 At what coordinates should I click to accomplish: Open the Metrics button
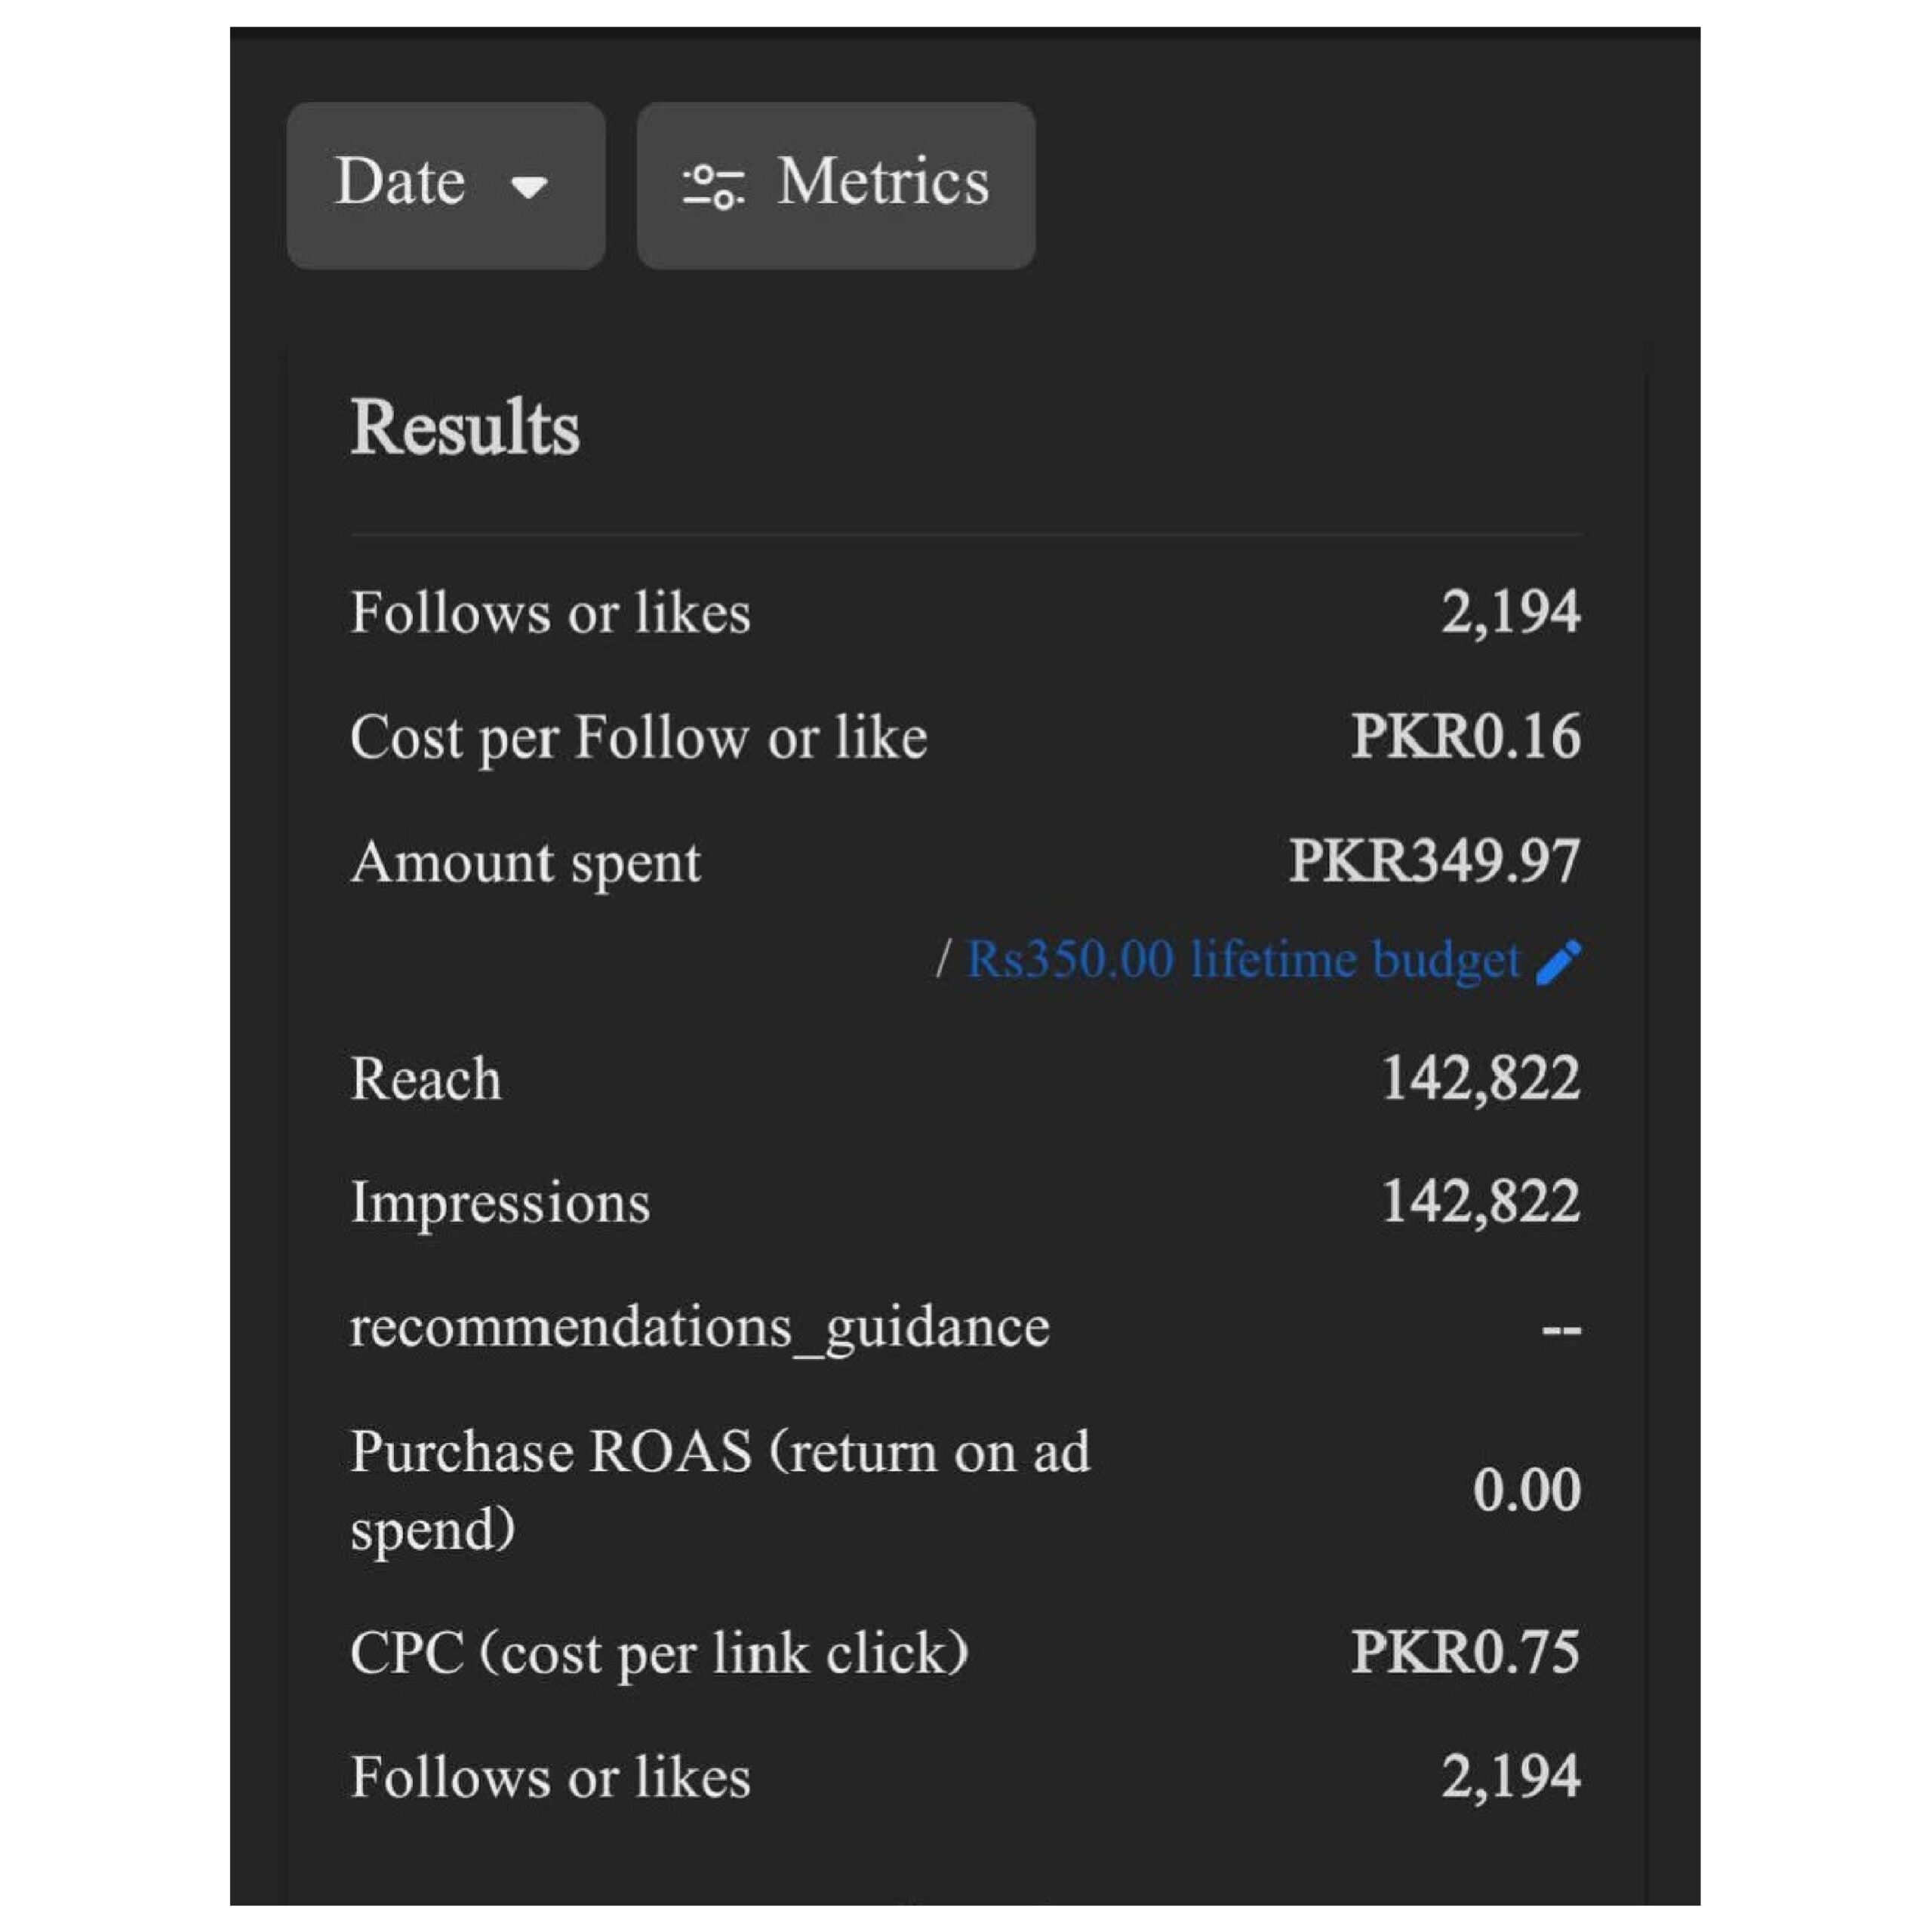coord(836,185)
